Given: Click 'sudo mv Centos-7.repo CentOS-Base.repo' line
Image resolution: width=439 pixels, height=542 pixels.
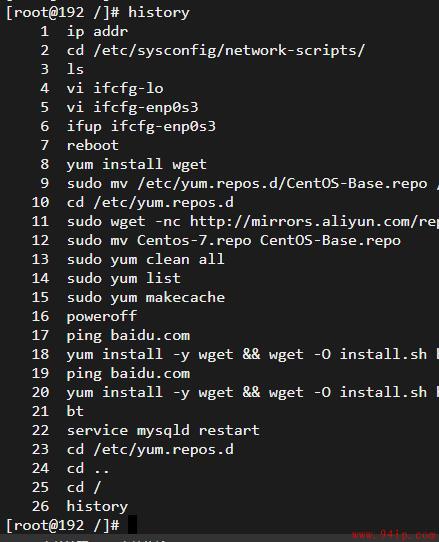Looking at the screenshot, I should click(234, 241).
